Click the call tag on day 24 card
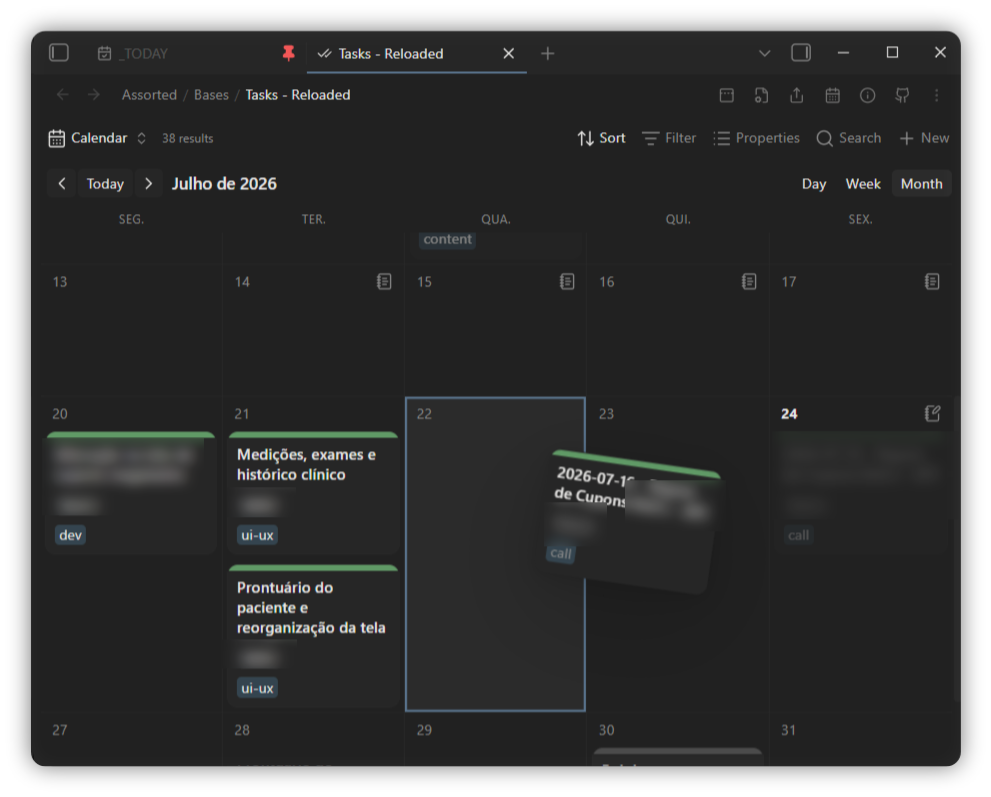This screenshot has height=797, width=991. click(x=798, y=535)
